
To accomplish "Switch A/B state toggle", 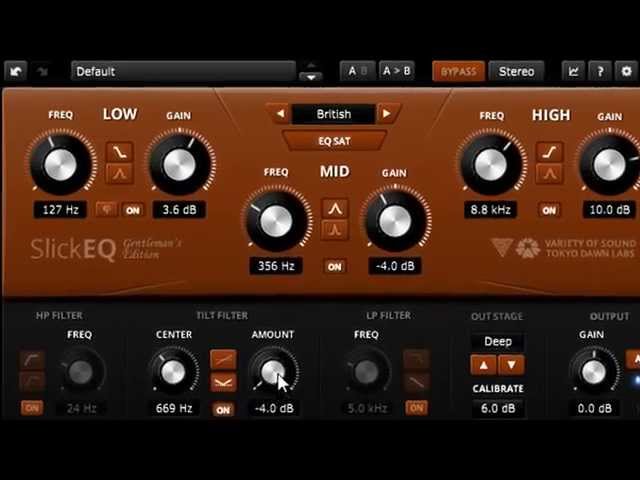I will tap(357, 71).
